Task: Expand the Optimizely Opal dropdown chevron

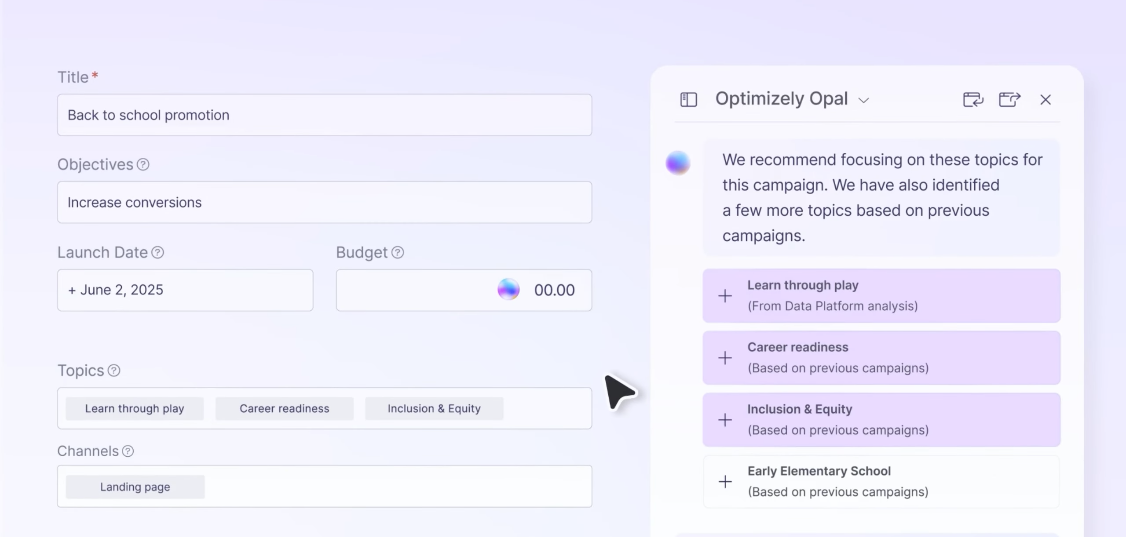Action: (864, 101)
